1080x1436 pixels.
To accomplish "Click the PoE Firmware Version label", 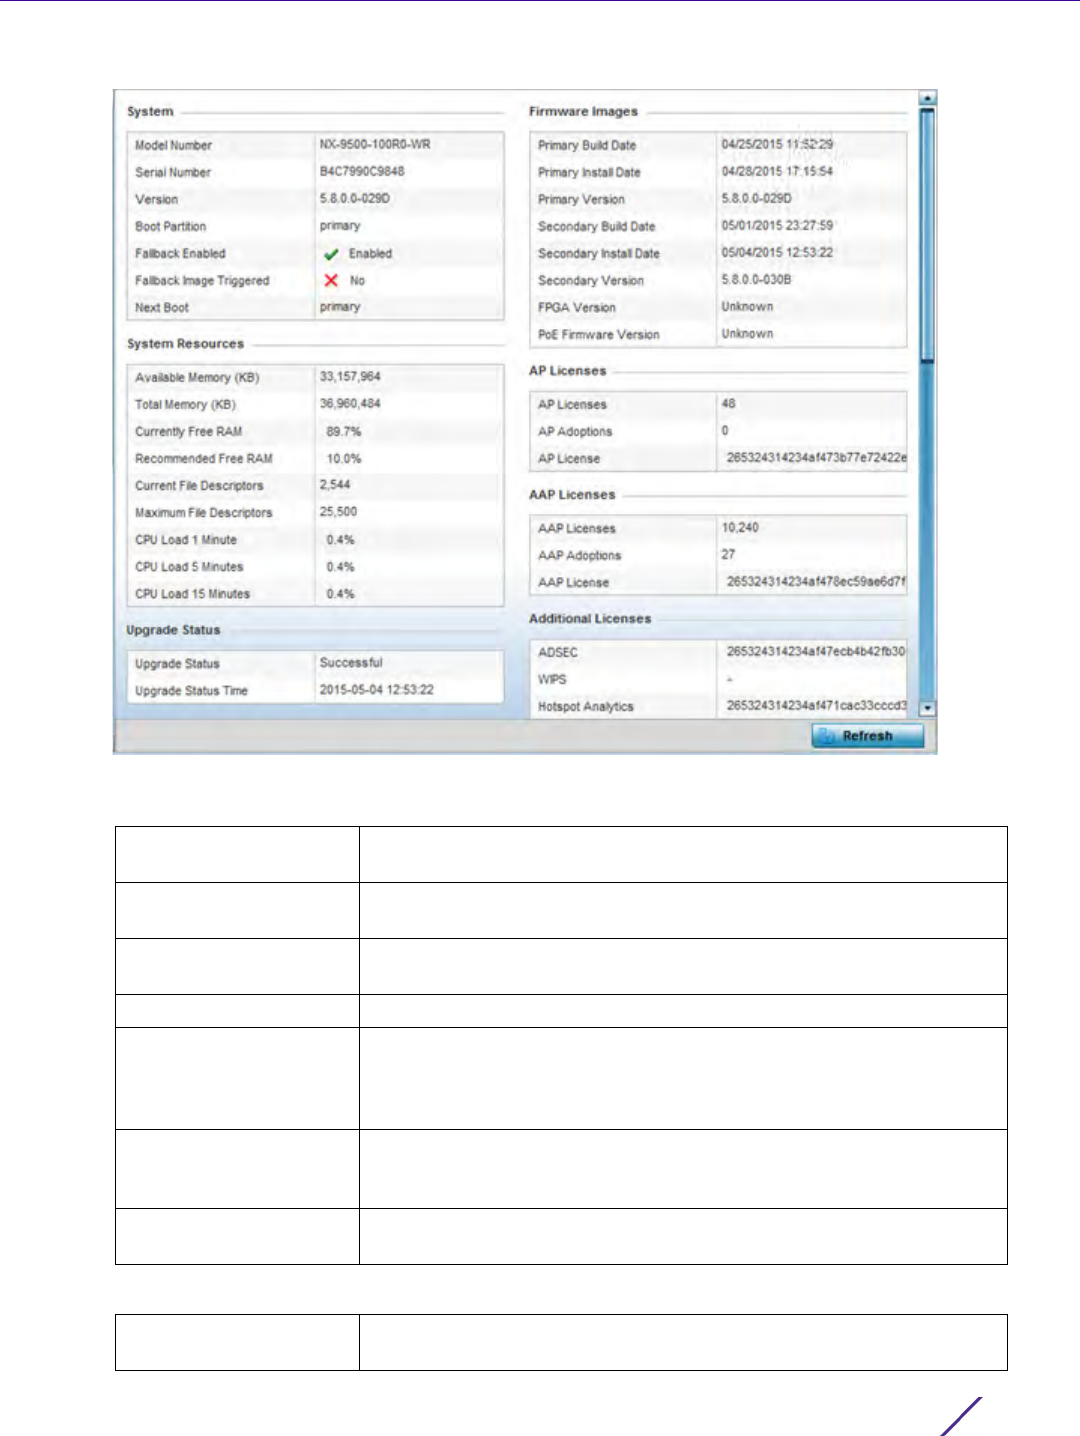I will pyautogui.click(x=599, y=335).
